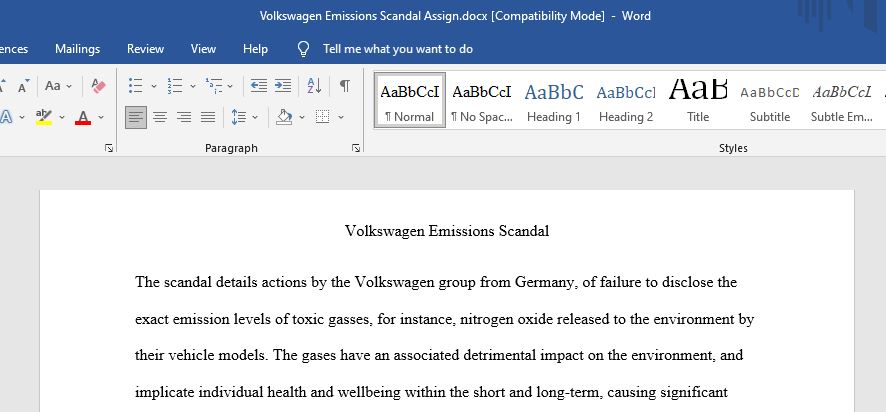Apply the Title style
Viewport: 886px width, 412px height.
[698, 100]
